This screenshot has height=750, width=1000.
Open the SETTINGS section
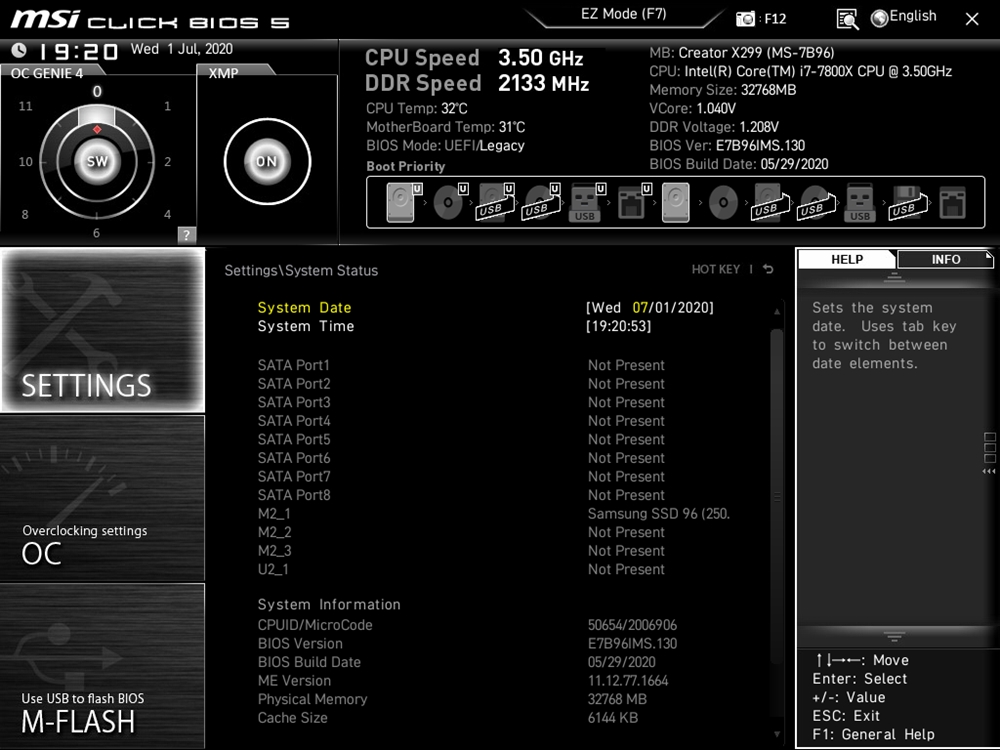click(103, 330)
